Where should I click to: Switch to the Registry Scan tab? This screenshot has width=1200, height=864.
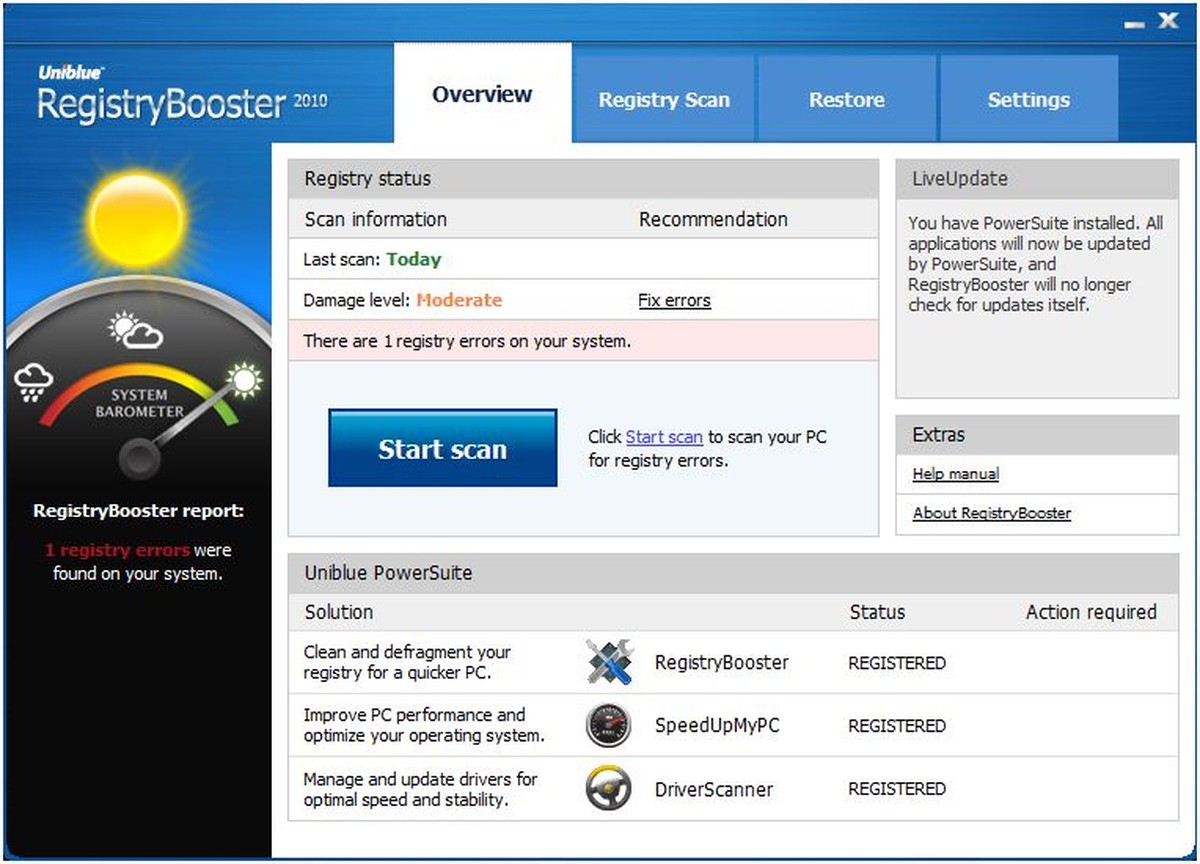[664, 100]
